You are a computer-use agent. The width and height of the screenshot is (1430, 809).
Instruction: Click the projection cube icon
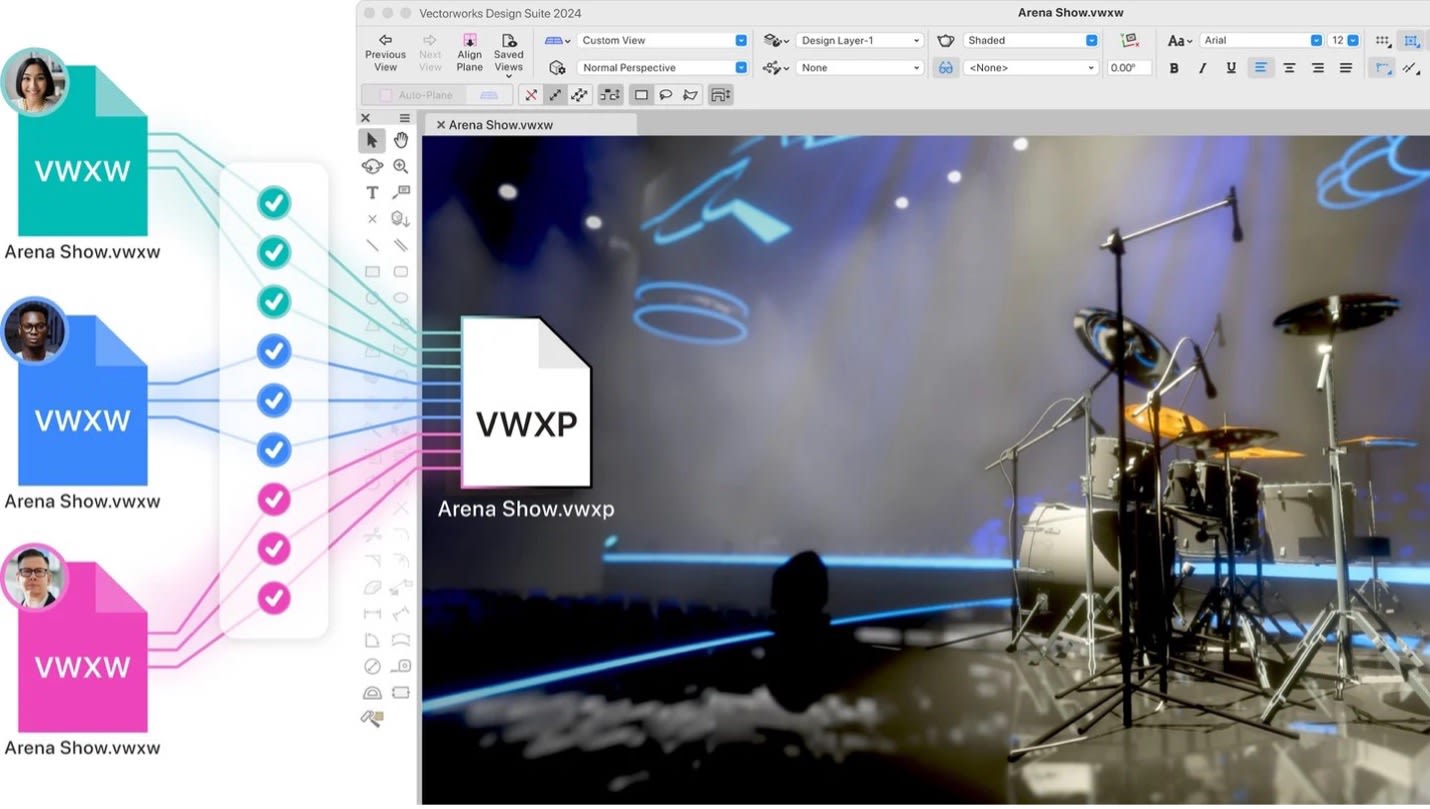click(557, 67)
